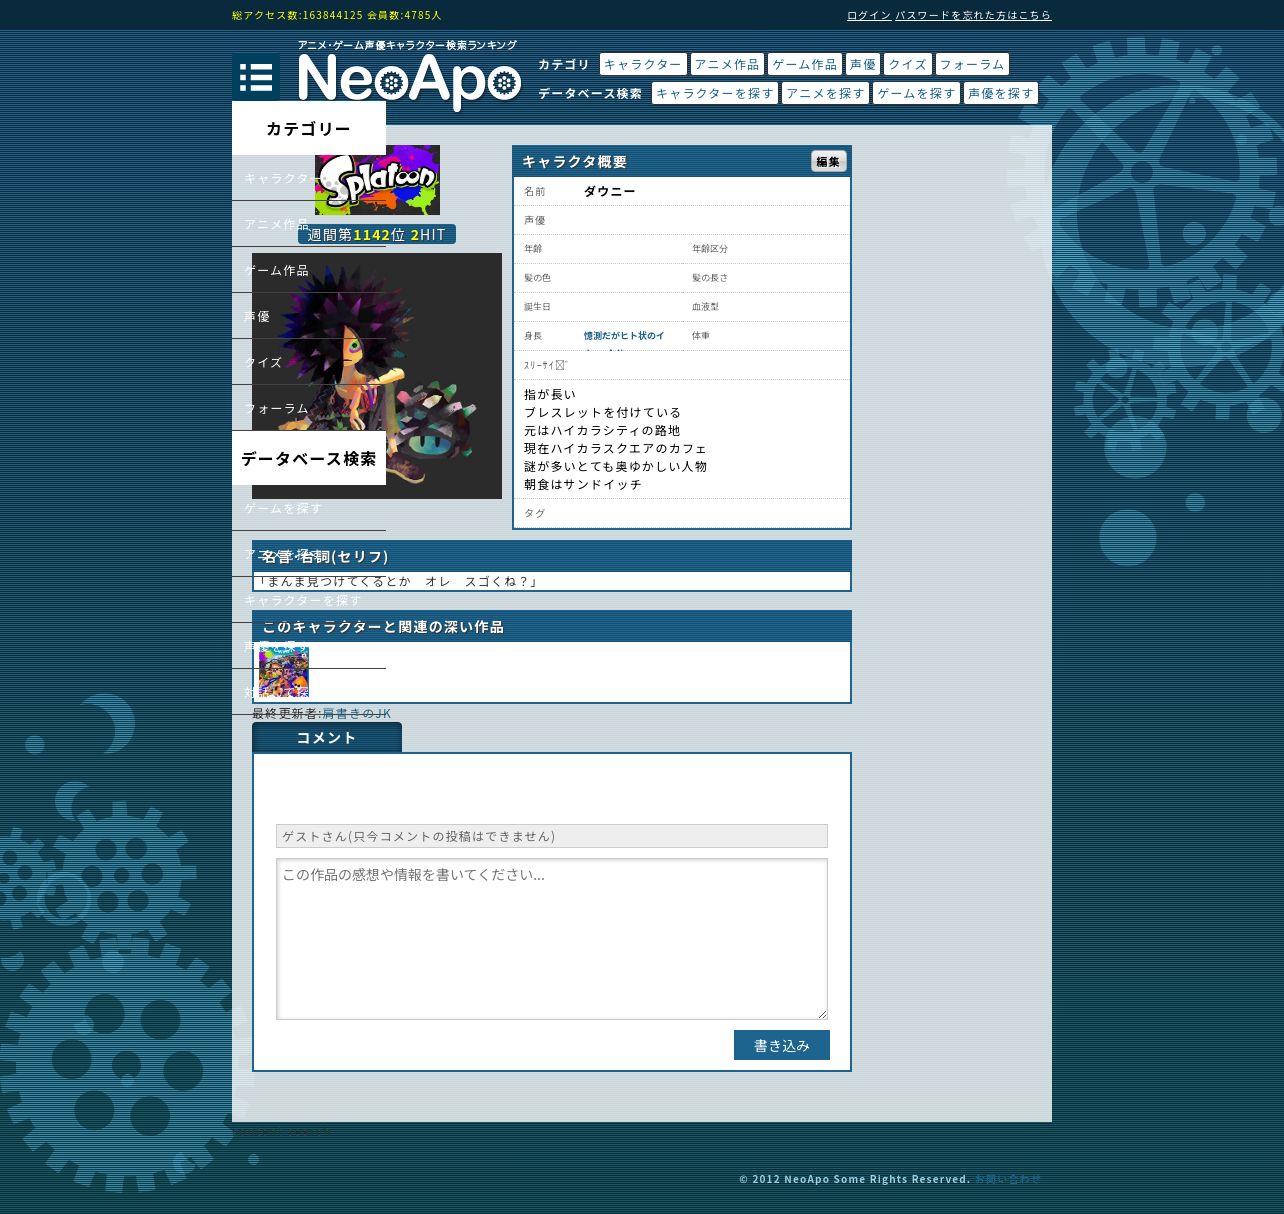Click the © 2012 NeoApo copyright text
The width and height of the screenshot is (1284, 1214).
(x=855, y=1179)
